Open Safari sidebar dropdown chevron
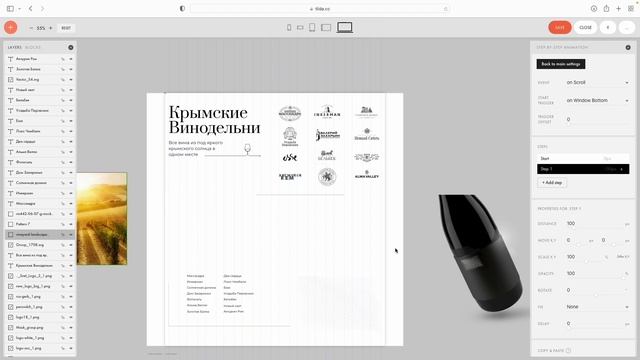This screenshot has width=640, height=360. [x=19, y=9]
